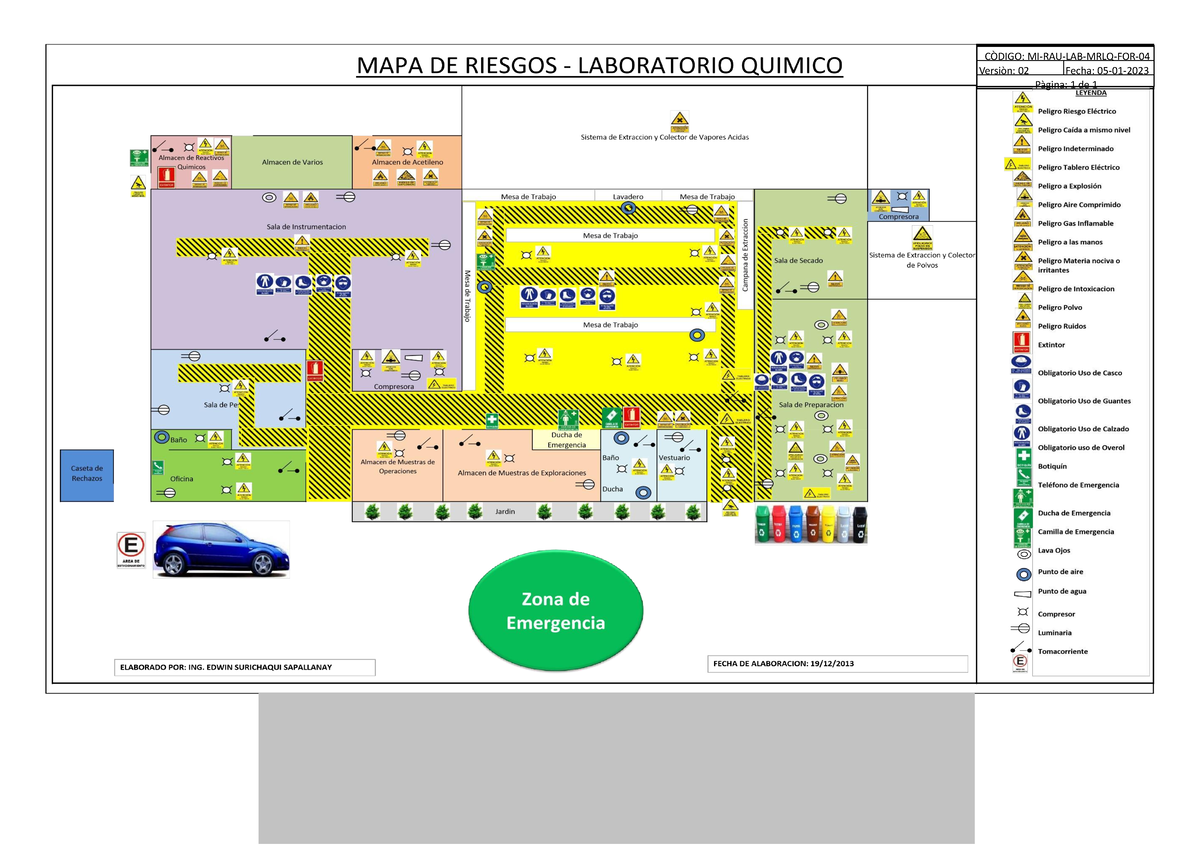Click the Almacen de Muestras de Operaciones label
This screenshot has height=848, width=1200.
pyautogui.click(x=398, y=466)
